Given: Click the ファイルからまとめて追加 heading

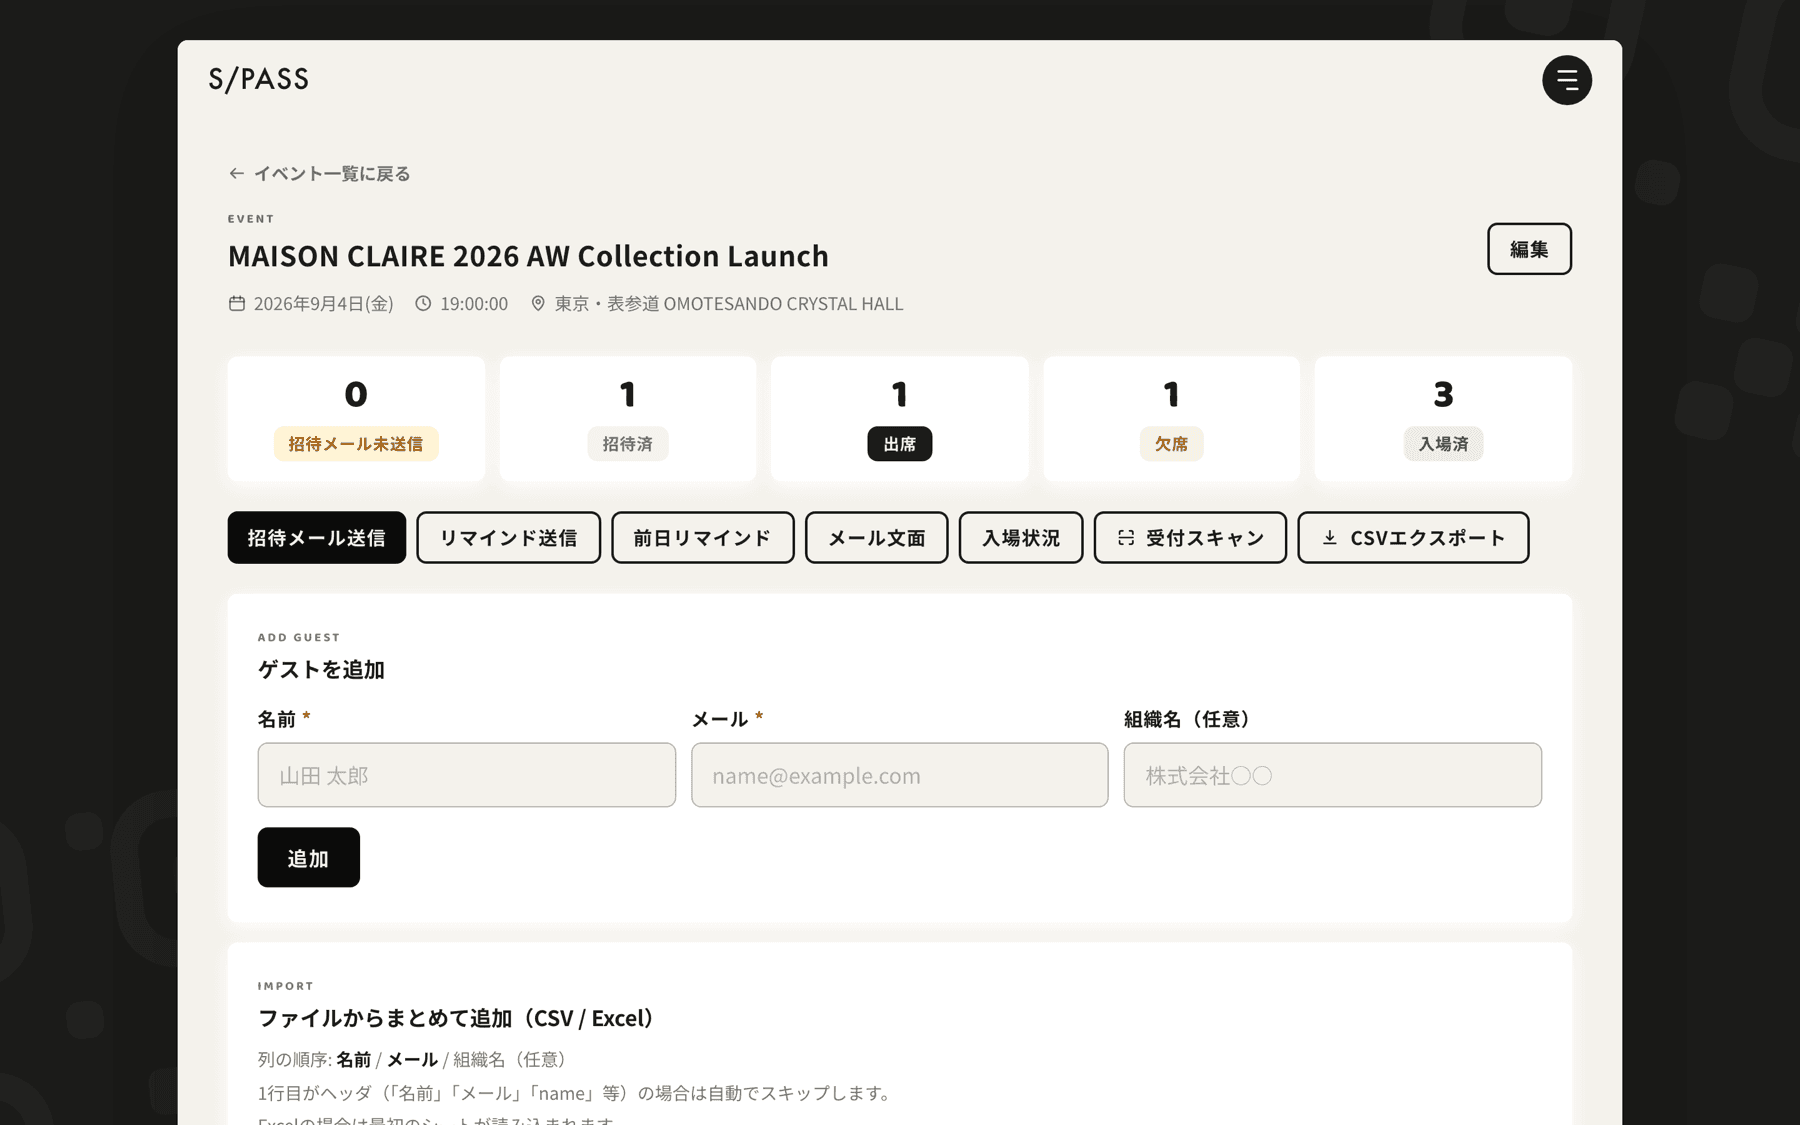Looking at the screenshot, I should (x=456, y=1018).
